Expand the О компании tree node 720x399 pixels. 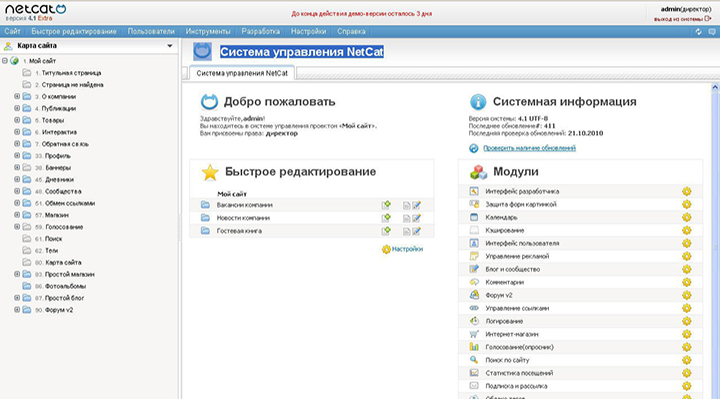click(x=17, y=96)
